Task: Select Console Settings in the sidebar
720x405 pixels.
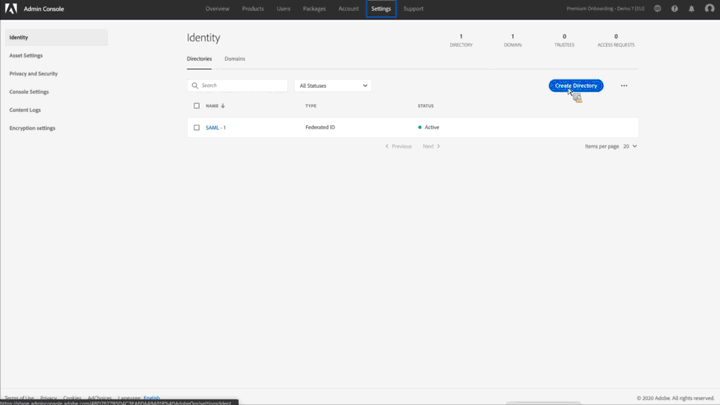Action: coord(29,92)
